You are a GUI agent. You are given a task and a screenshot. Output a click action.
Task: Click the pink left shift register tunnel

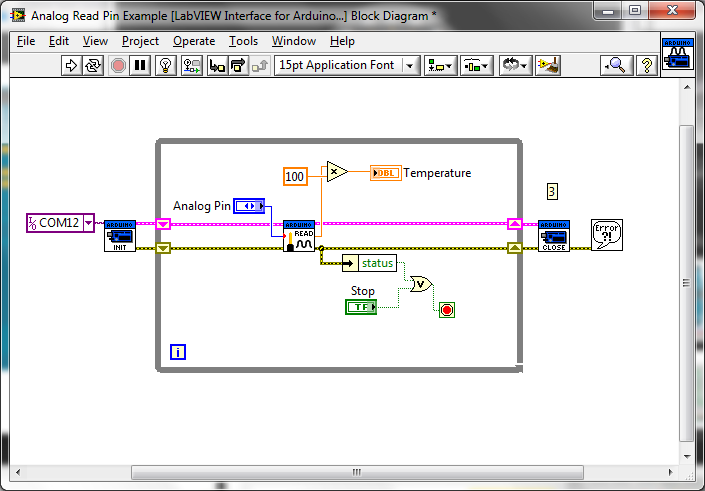pos(163,223)
